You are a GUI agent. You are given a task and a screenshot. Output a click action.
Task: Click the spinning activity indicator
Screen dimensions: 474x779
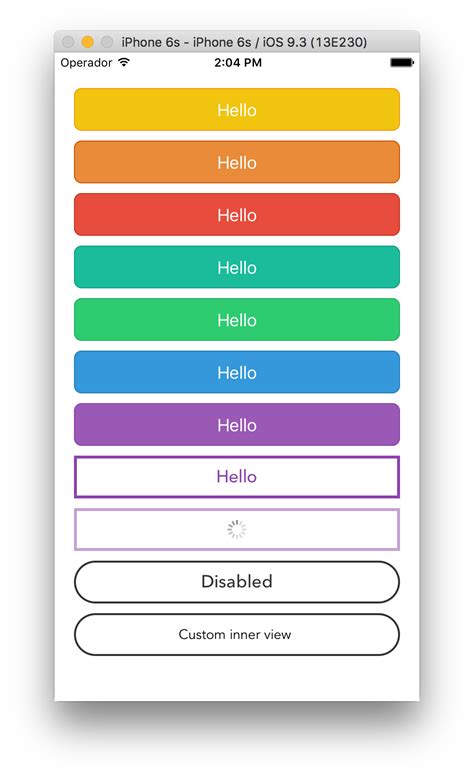(x=237, y=529)
